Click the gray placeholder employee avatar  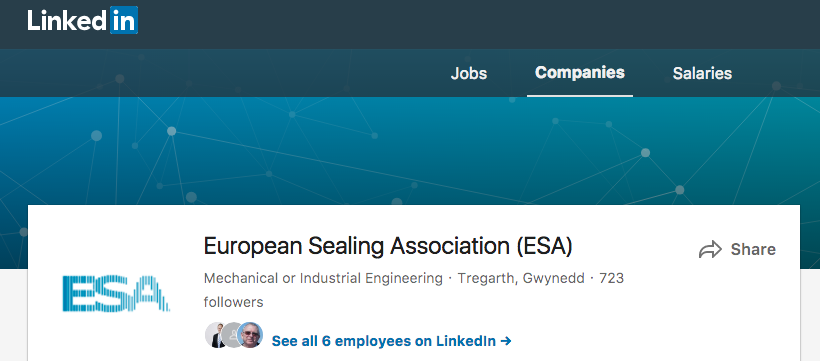click(x=232, y=335)
